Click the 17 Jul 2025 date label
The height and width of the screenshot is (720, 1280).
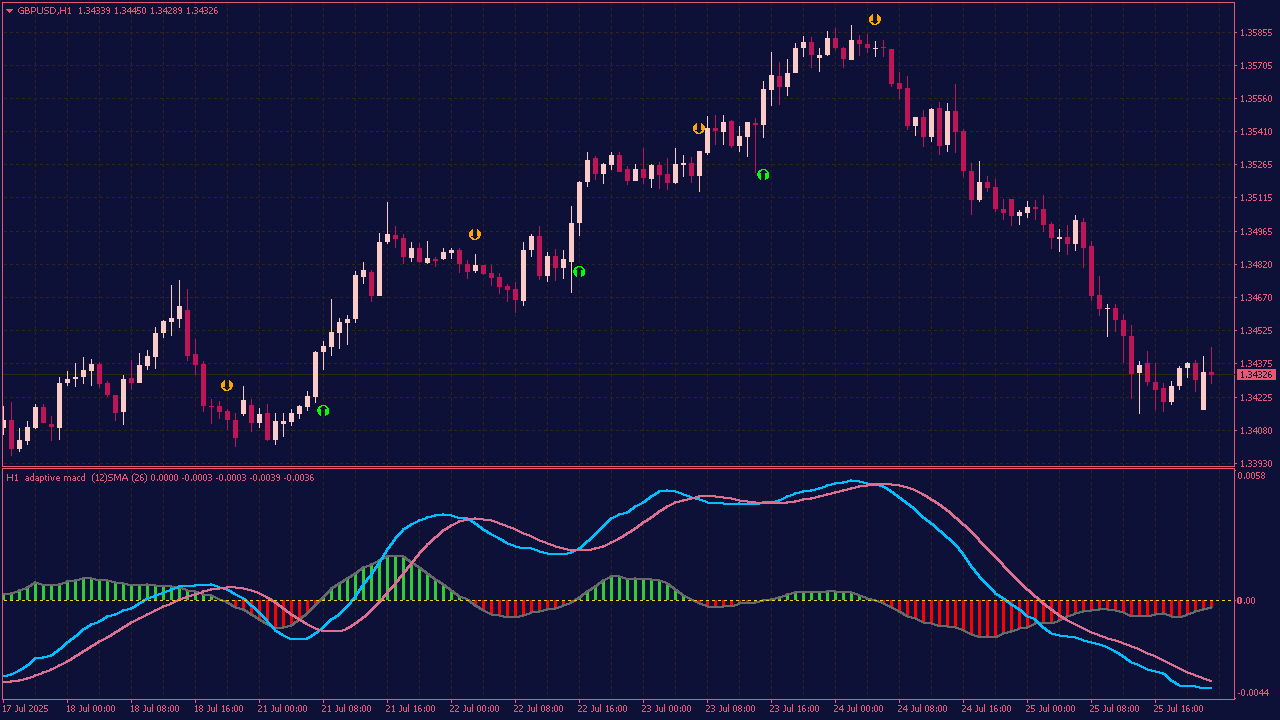pyautogui.click(x=26, y=709)
